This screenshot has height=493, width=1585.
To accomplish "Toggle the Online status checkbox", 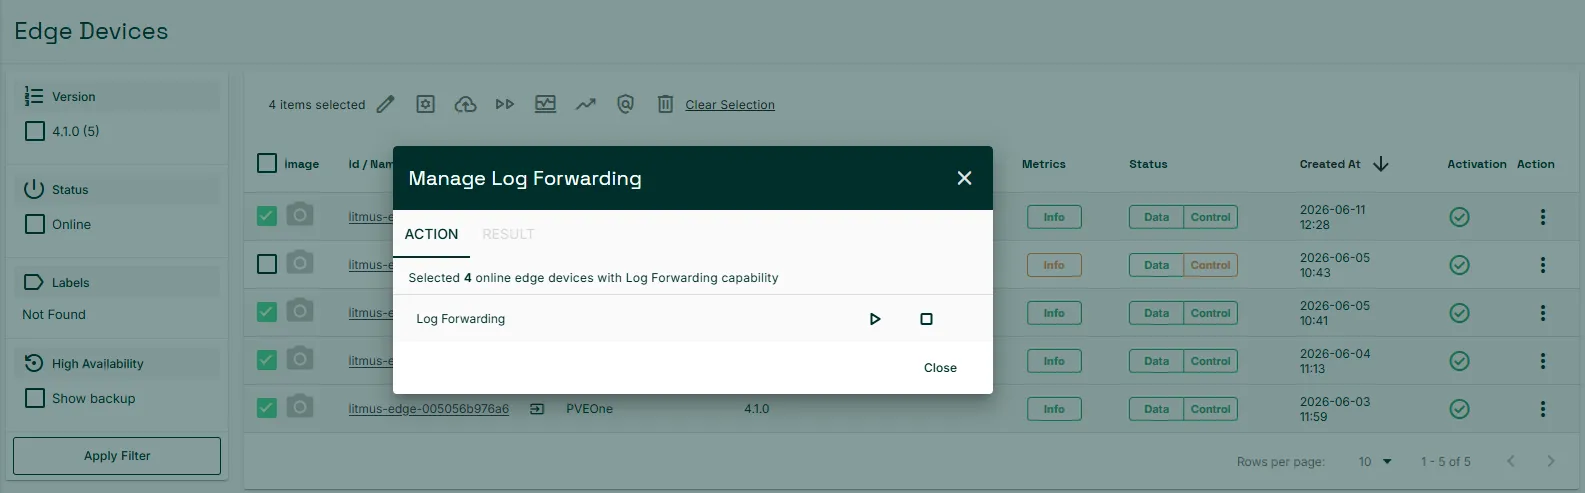I will click(35, 224).
